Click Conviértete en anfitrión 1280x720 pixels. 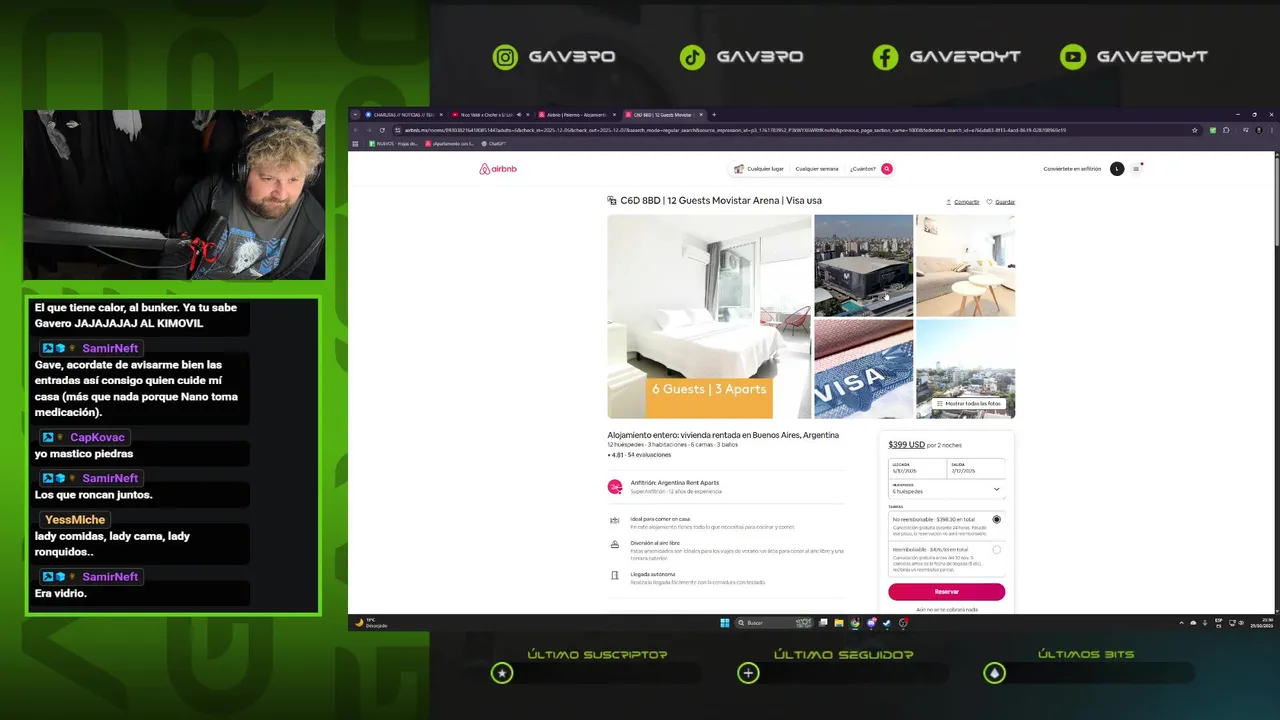coord(1072,169)
